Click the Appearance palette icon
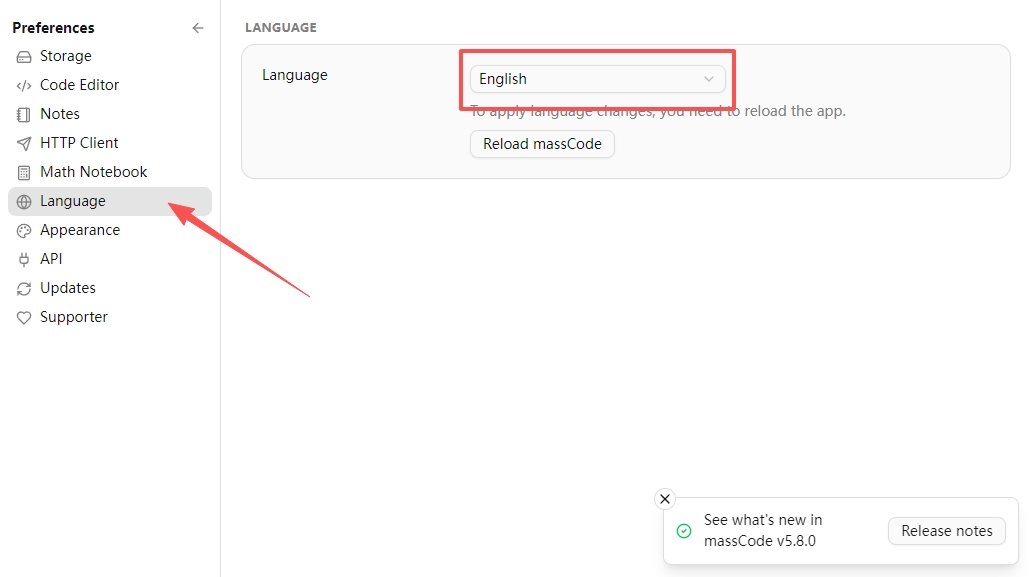 click(24, 231)
